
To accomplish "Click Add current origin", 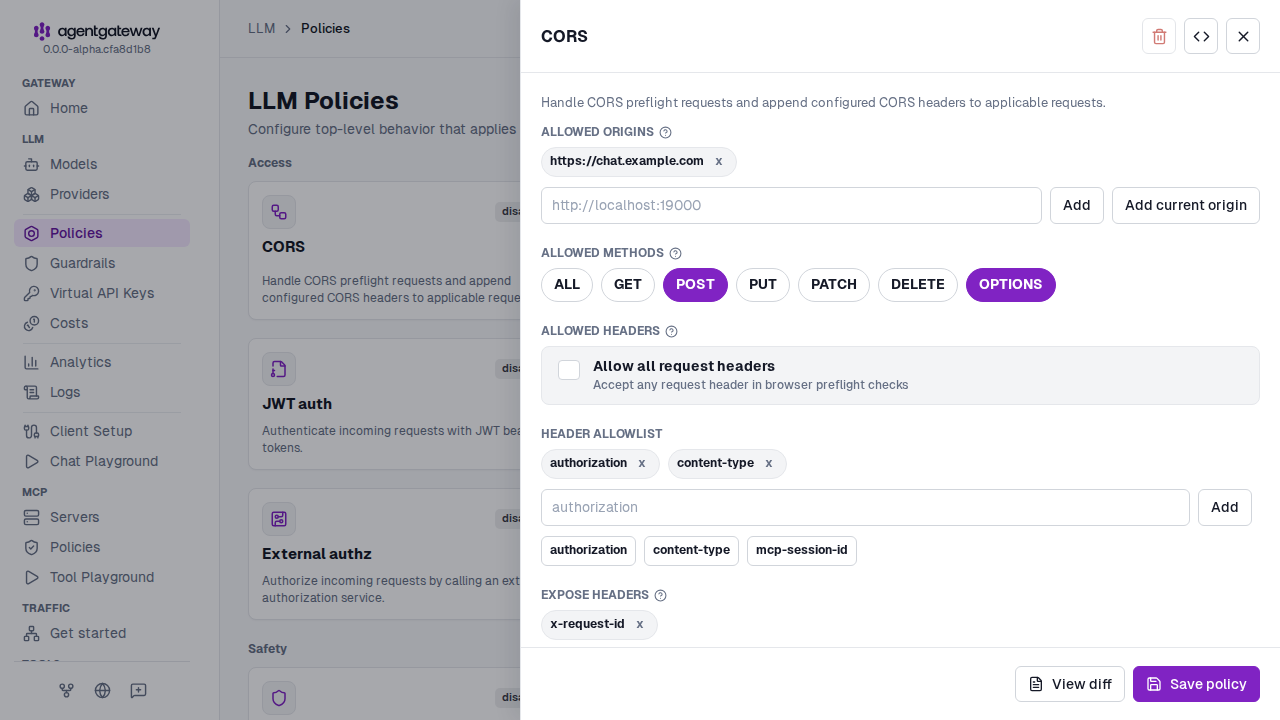I will point(1186,205).
